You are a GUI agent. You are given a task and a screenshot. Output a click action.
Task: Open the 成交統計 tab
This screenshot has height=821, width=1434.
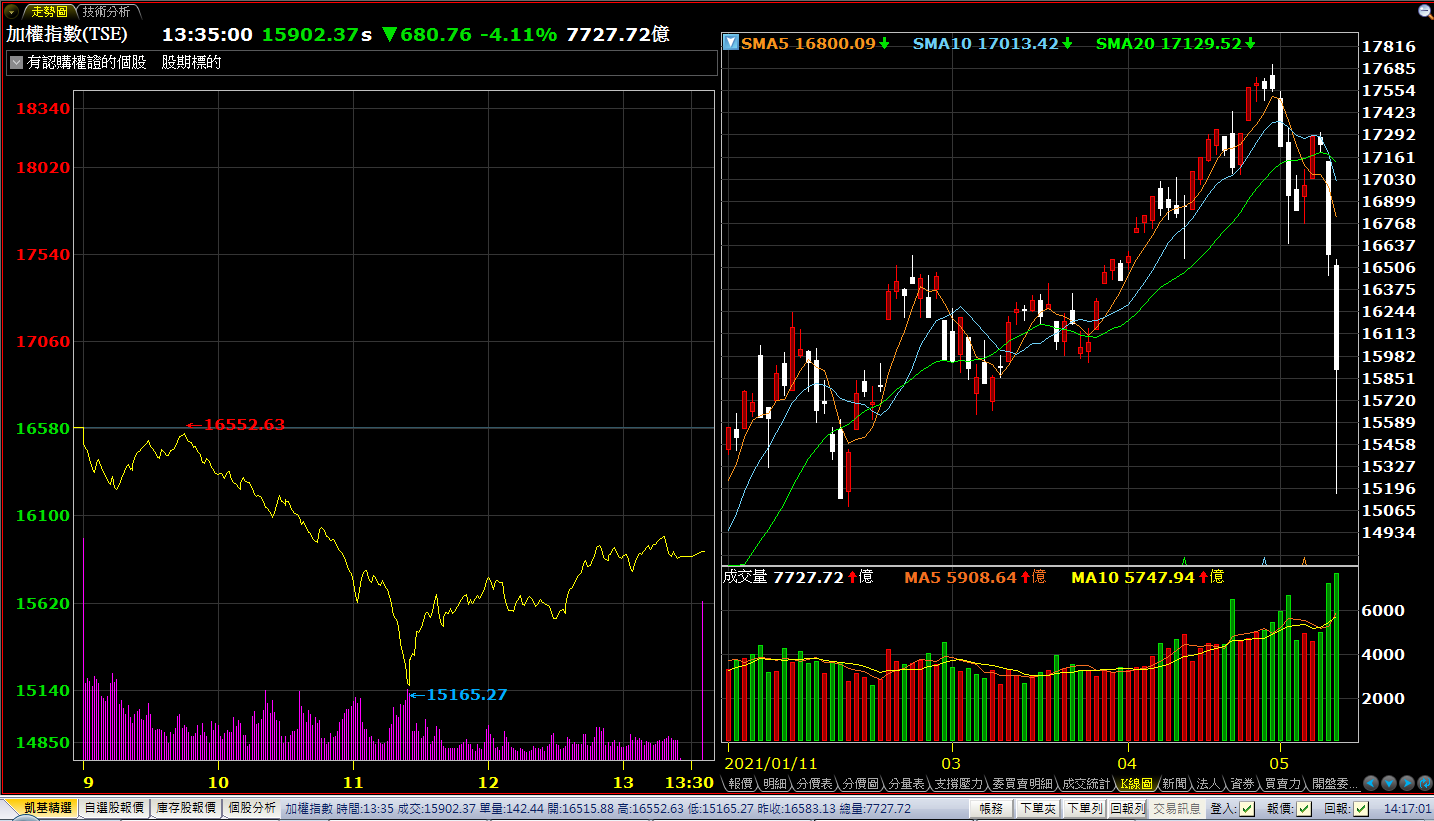[1086, 784]
